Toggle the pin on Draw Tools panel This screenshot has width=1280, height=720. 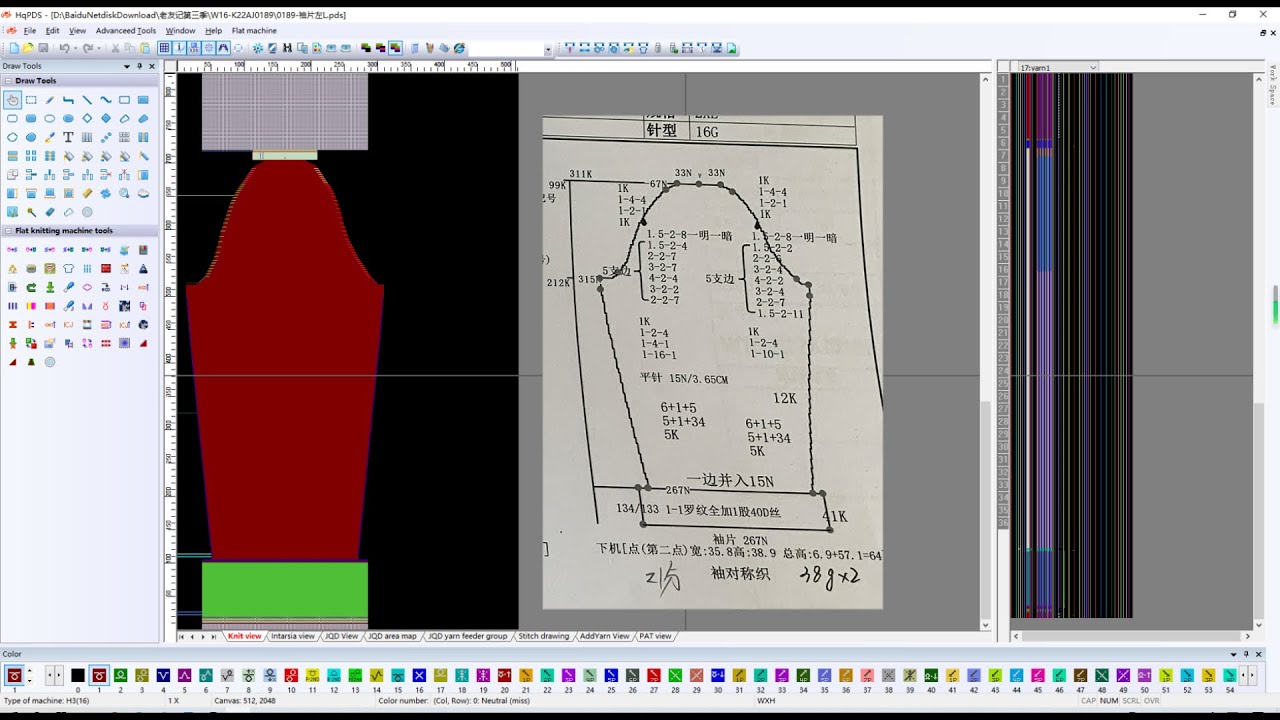point(140,66)
